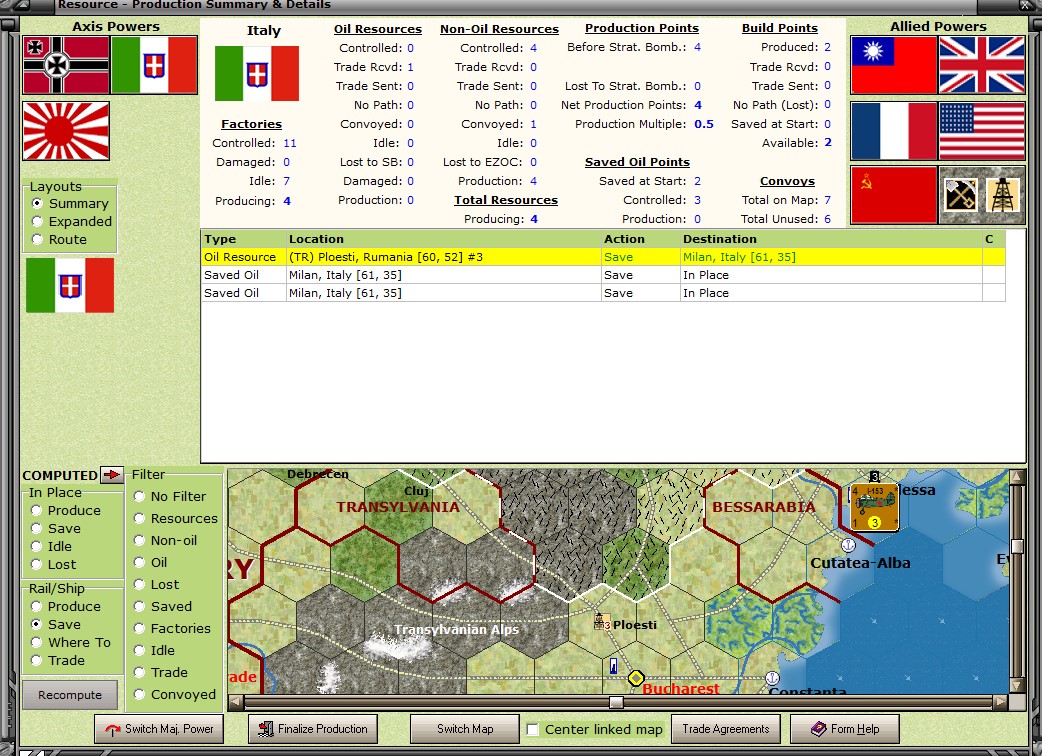
Task: Select the Chinese flag in Allied Powers
Action: pos(894,65)
